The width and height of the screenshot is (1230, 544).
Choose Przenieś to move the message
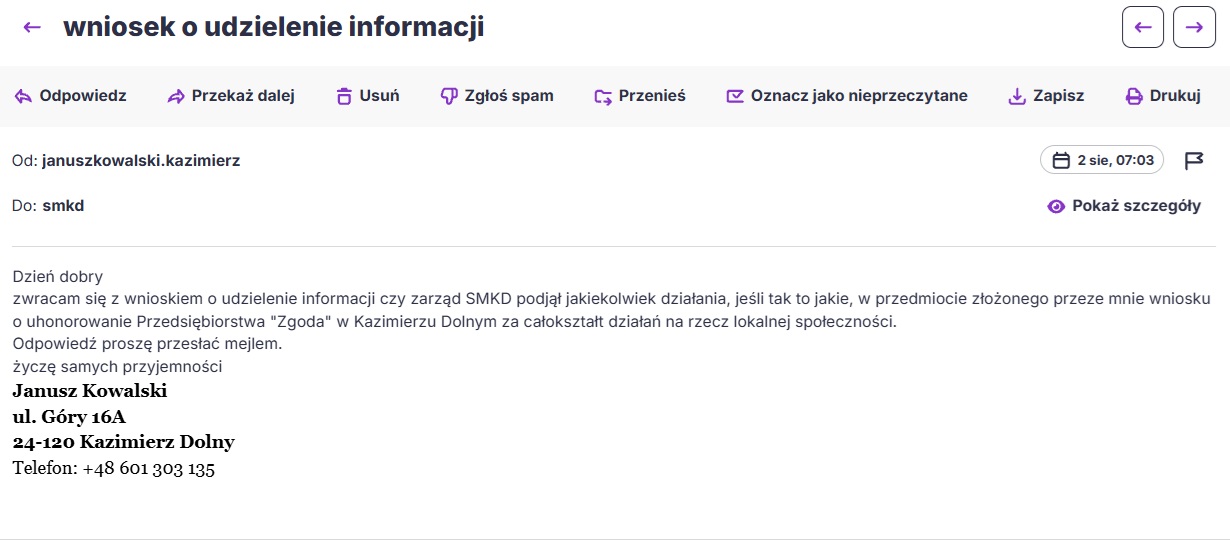tap(639, 96)
